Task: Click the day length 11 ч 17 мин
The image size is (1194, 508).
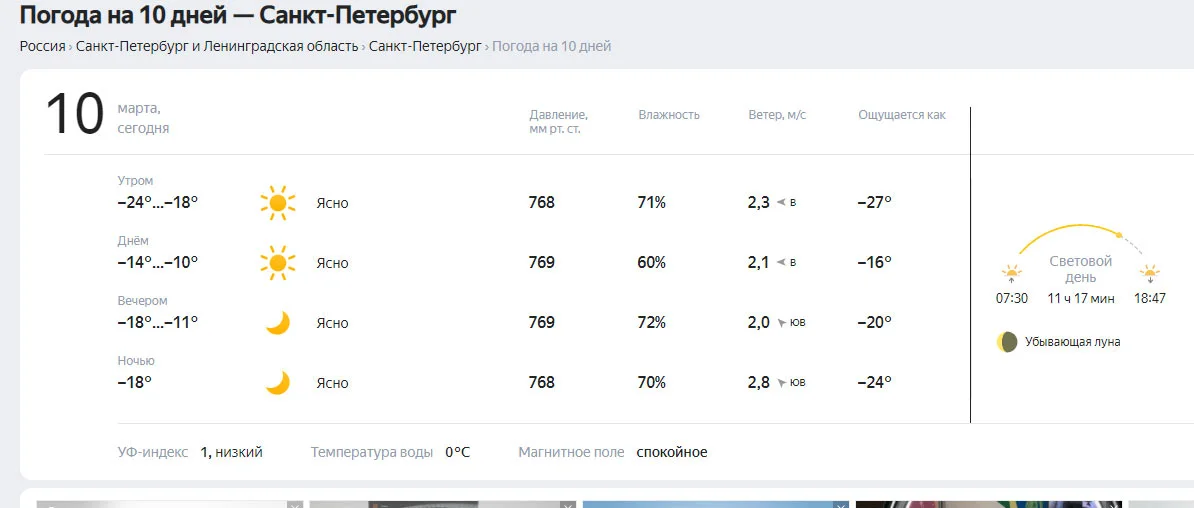Action: click(x=1081, y=299)
